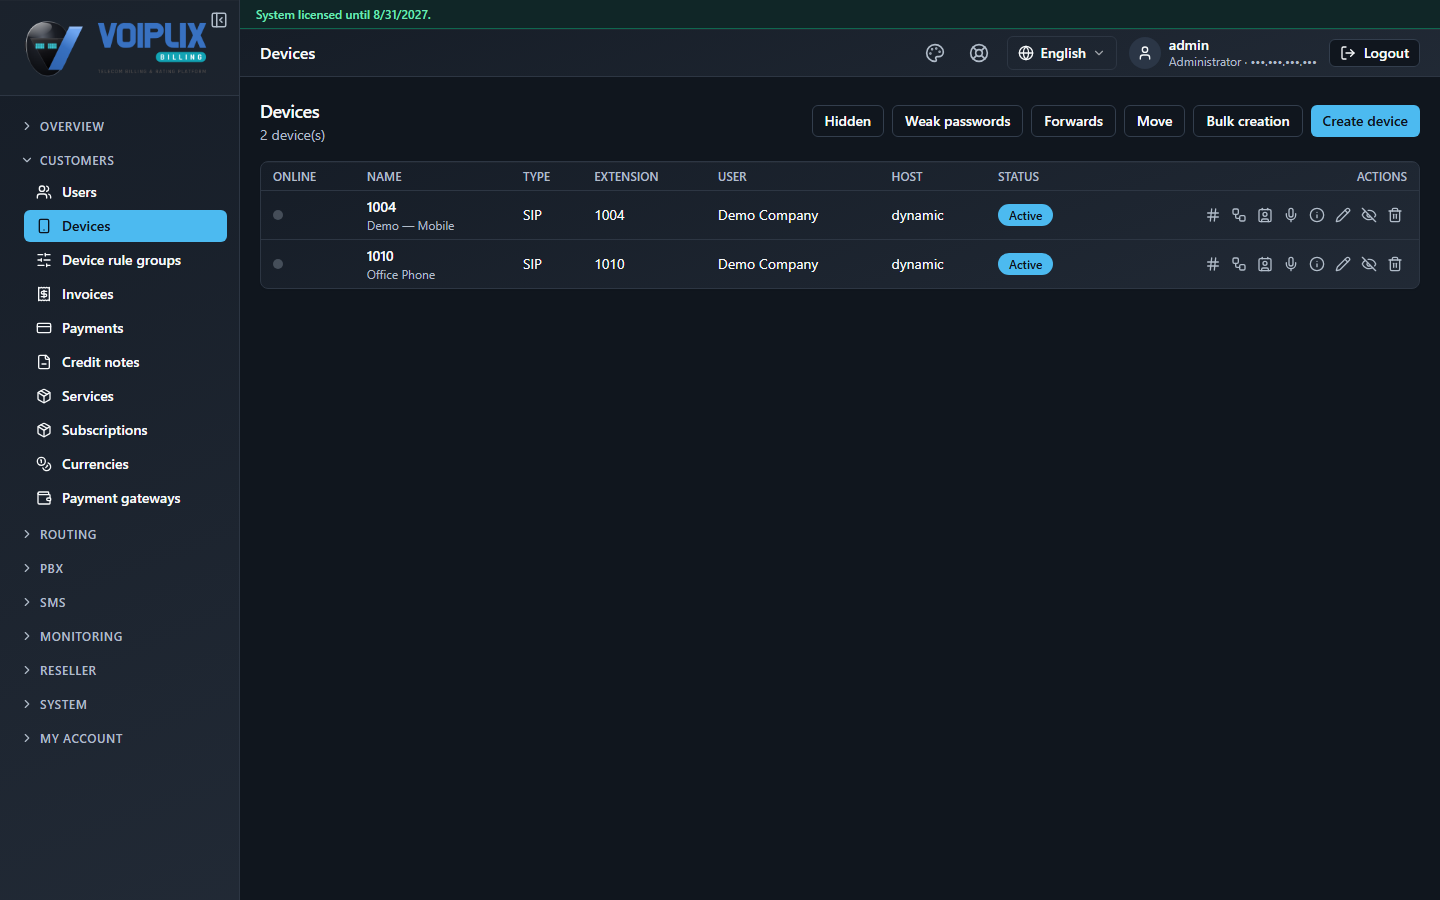This screenshot has height=900, width=1440.
Task: Delete device 1010 with the trash icon
Action: coord(1395,264)
